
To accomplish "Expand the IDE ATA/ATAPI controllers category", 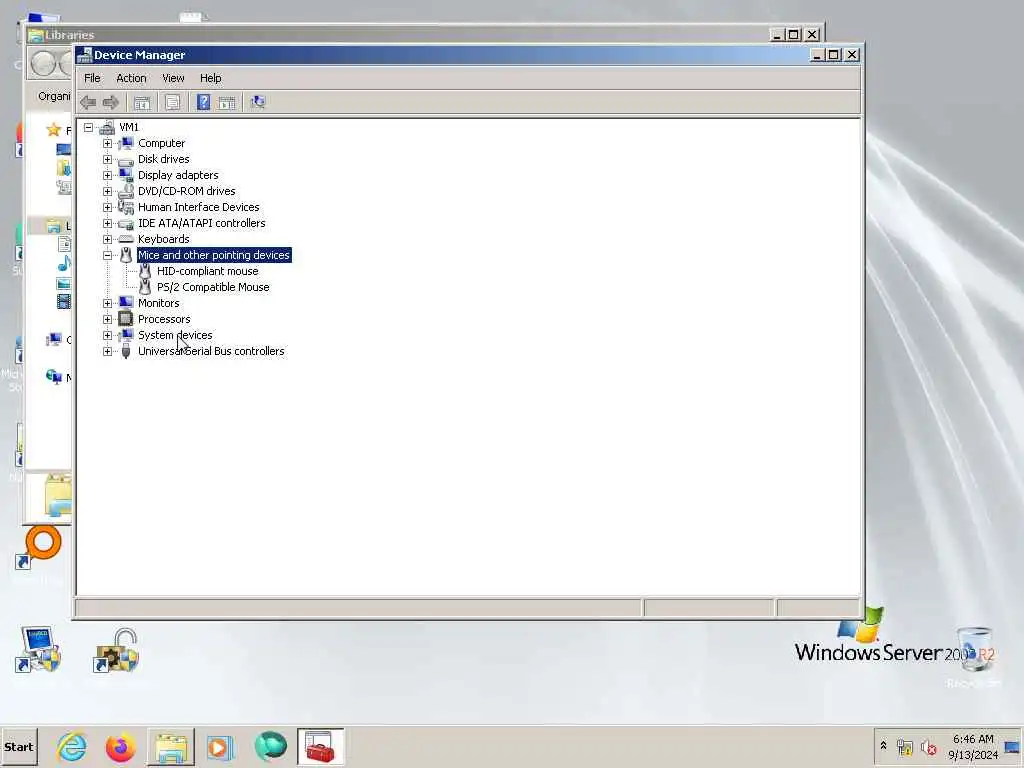I will coord(107,223).
